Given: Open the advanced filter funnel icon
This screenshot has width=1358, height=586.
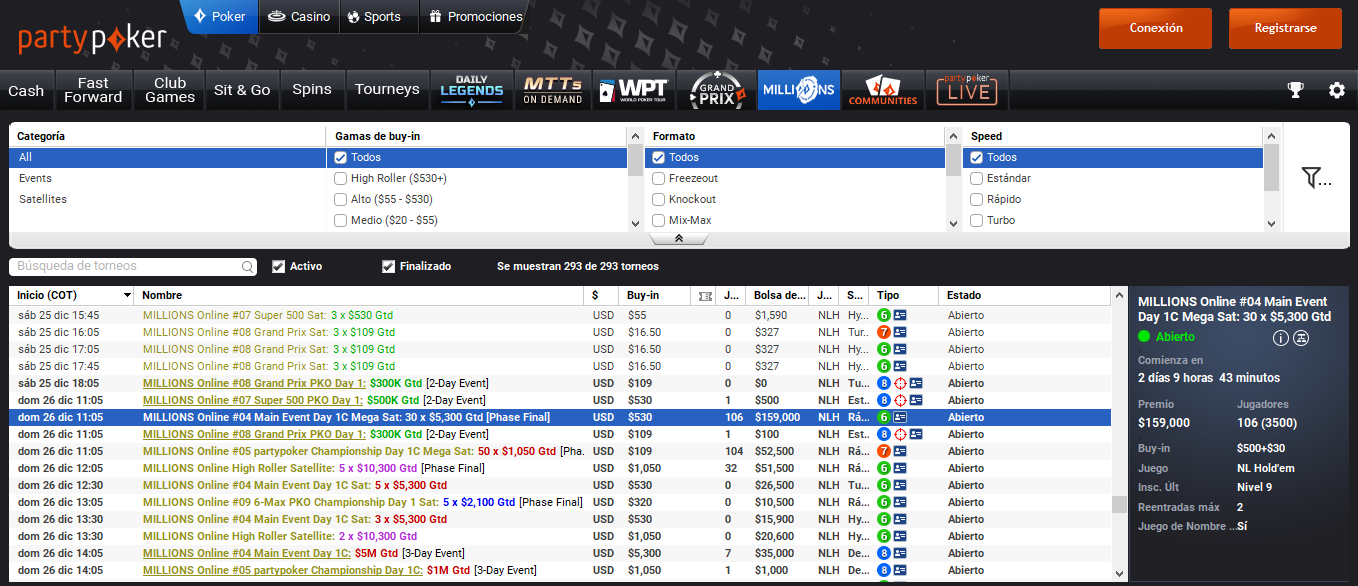Looking at the screenshot, I should [x=1316, y=178].
